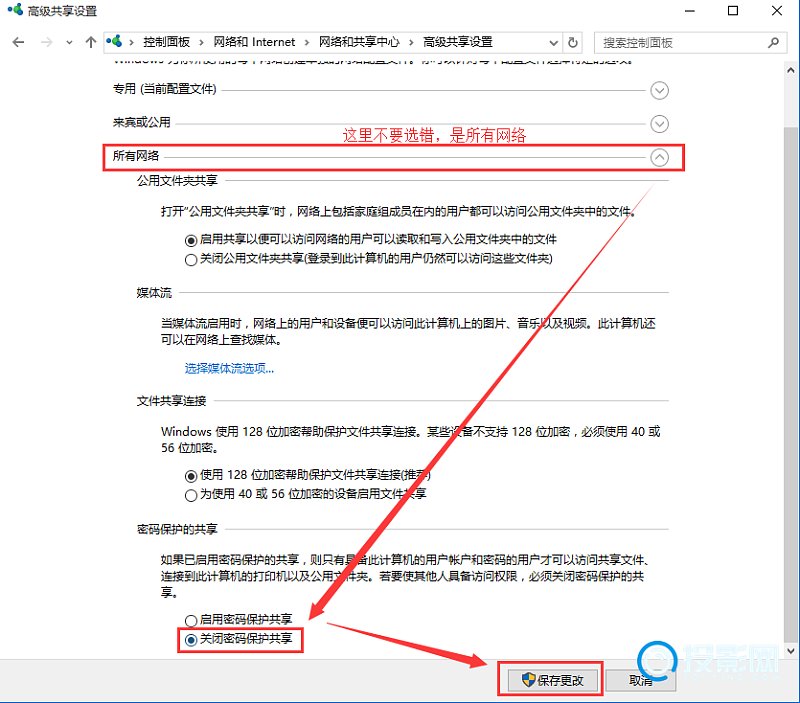Expand the chevron after 网络和 Internet

pyautogui.click(x=307, y=43)
